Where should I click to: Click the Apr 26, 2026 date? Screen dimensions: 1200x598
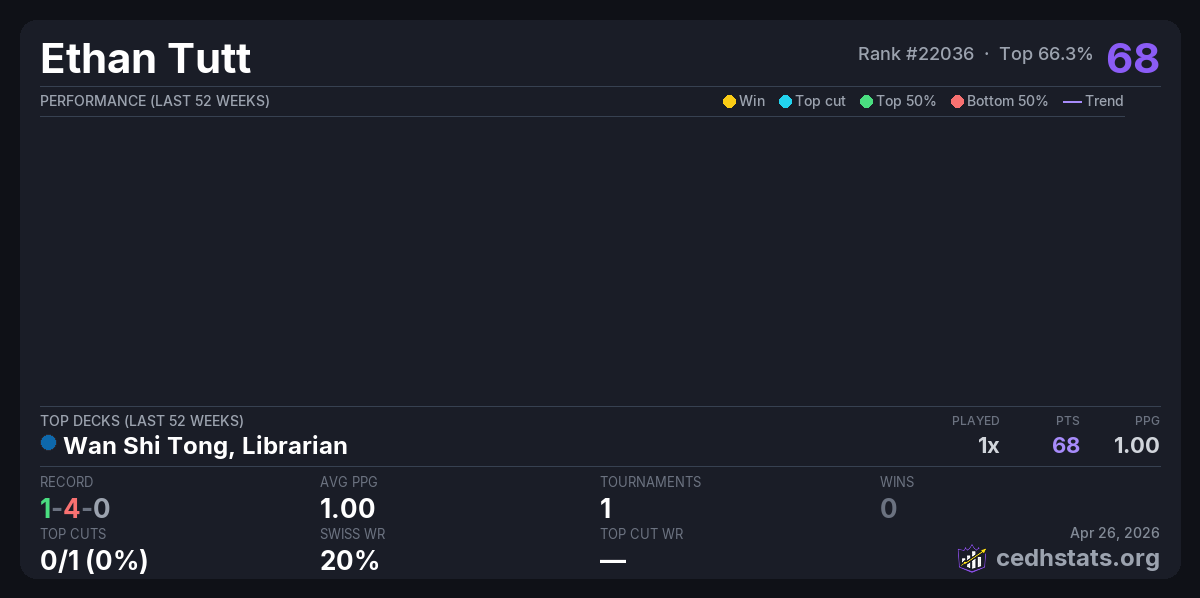coord(1114,533)
